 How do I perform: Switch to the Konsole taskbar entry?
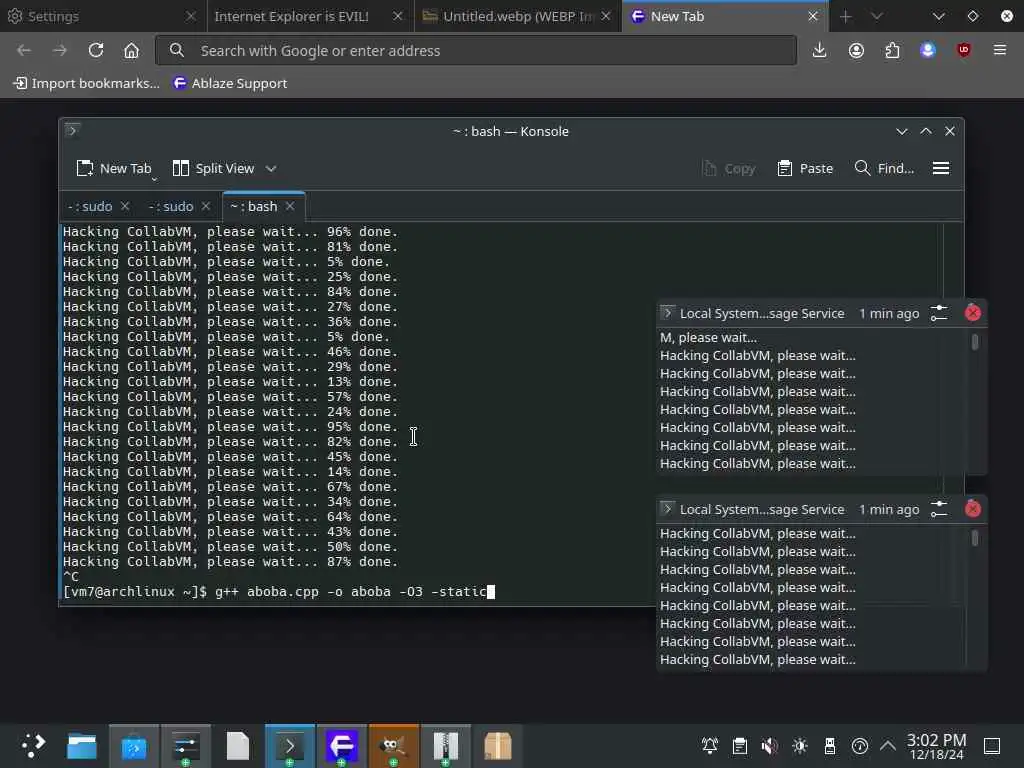click(290, 746)
